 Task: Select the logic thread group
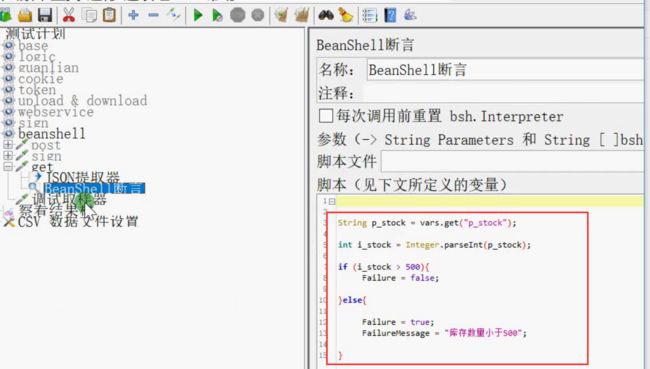pos(37,56)
